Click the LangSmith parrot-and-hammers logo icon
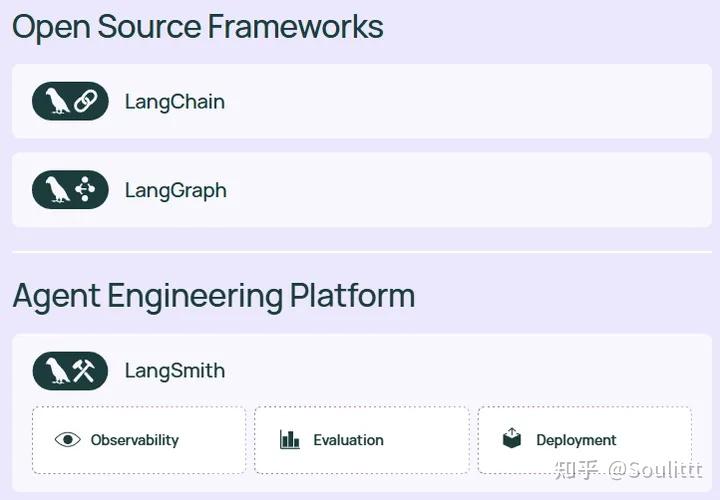The width and height of the screenshot is (720, 500). [x=70, y=371]
